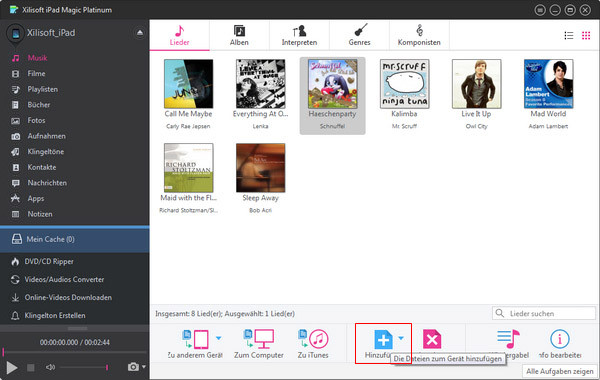Viewport: 600px width, 380px height.
Task: Click the pink delete file icon
Action: (432, 339)
